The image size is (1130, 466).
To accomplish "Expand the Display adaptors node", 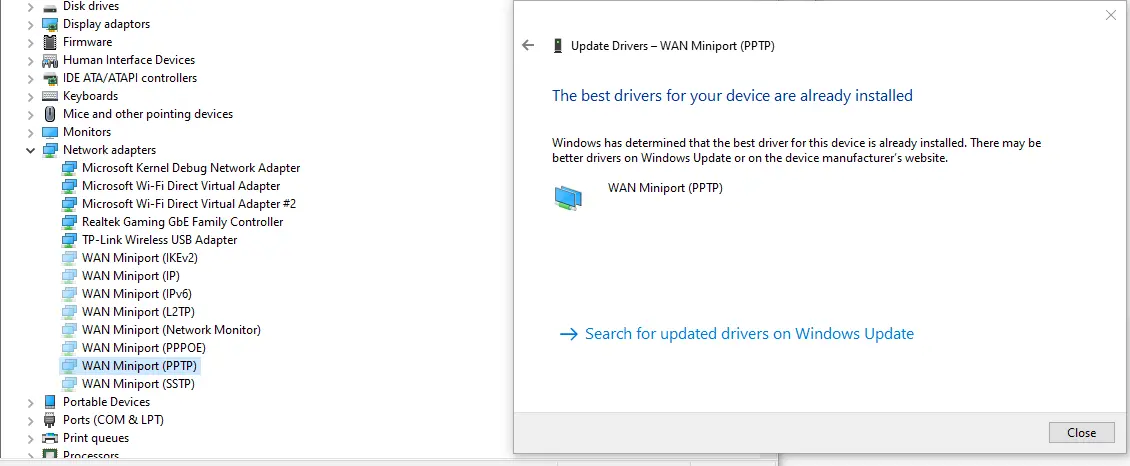I will coord(30,24).
